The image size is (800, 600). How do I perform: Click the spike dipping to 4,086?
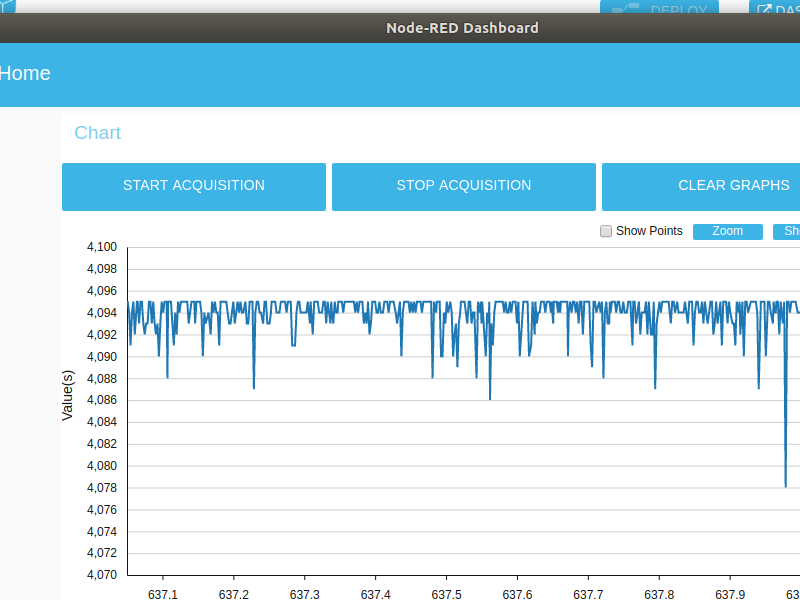[x=490, y=396]
